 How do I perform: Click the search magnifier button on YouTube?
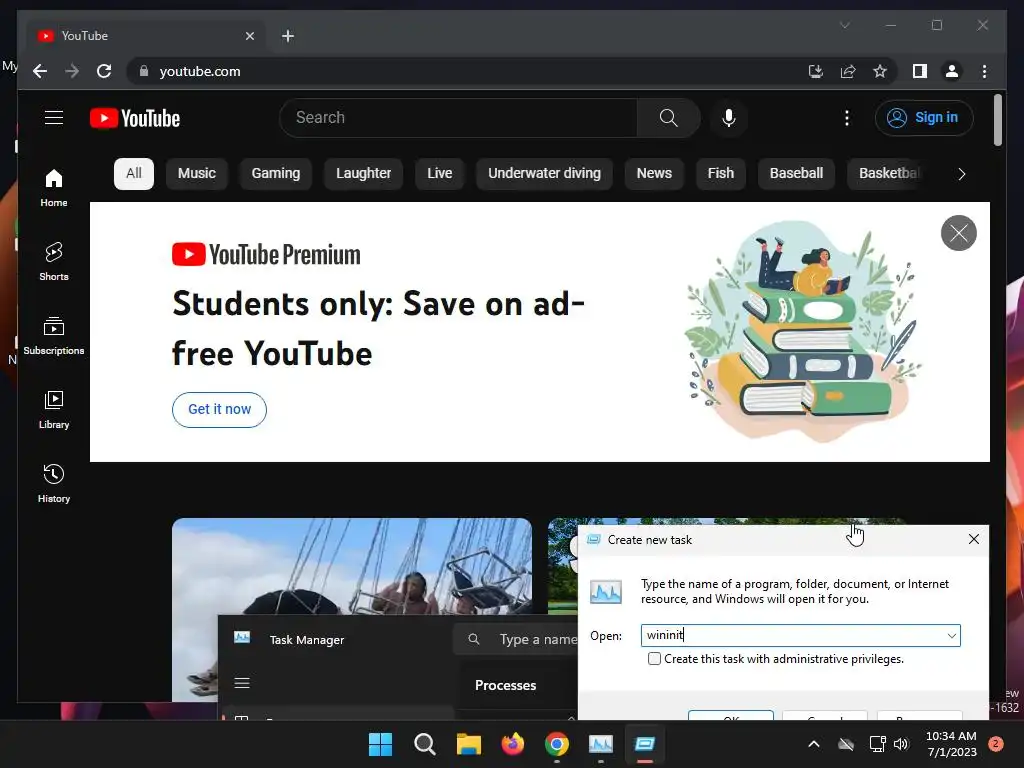pyautogui.click(x=668, y=118)
